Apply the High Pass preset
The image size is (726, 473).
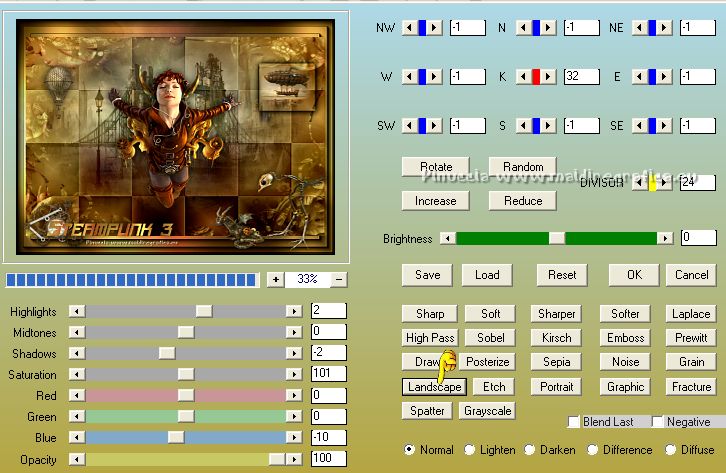pyautogui.click(x=430, y=338)
